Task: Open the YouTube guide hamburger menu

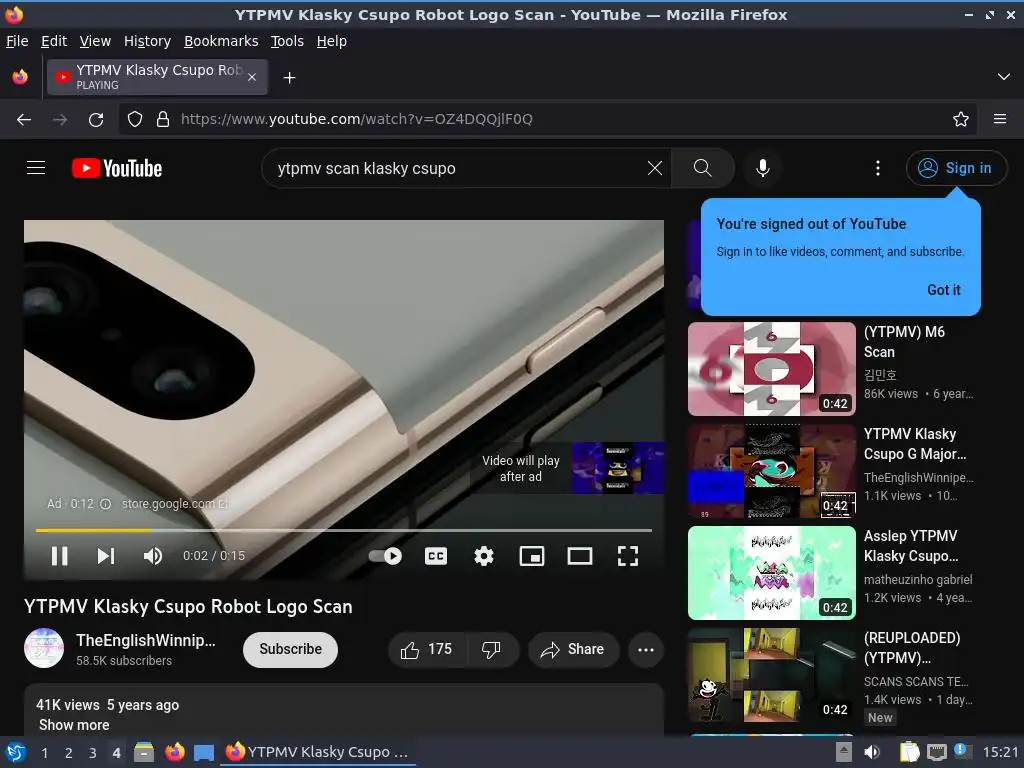Action: (36, 168)
